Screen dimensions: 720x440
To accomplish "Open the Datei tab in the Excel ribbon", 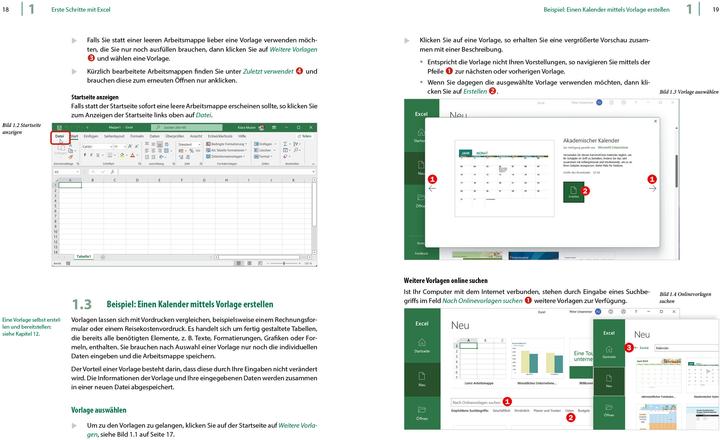I will [x=60, y=136].
